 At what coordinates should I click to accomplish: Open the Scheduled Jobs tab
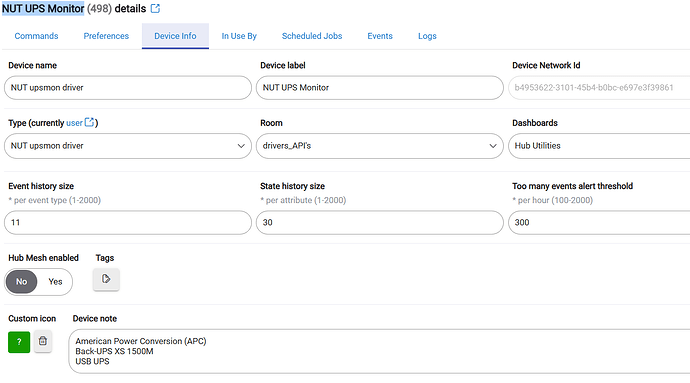click(x=312, y=36)
